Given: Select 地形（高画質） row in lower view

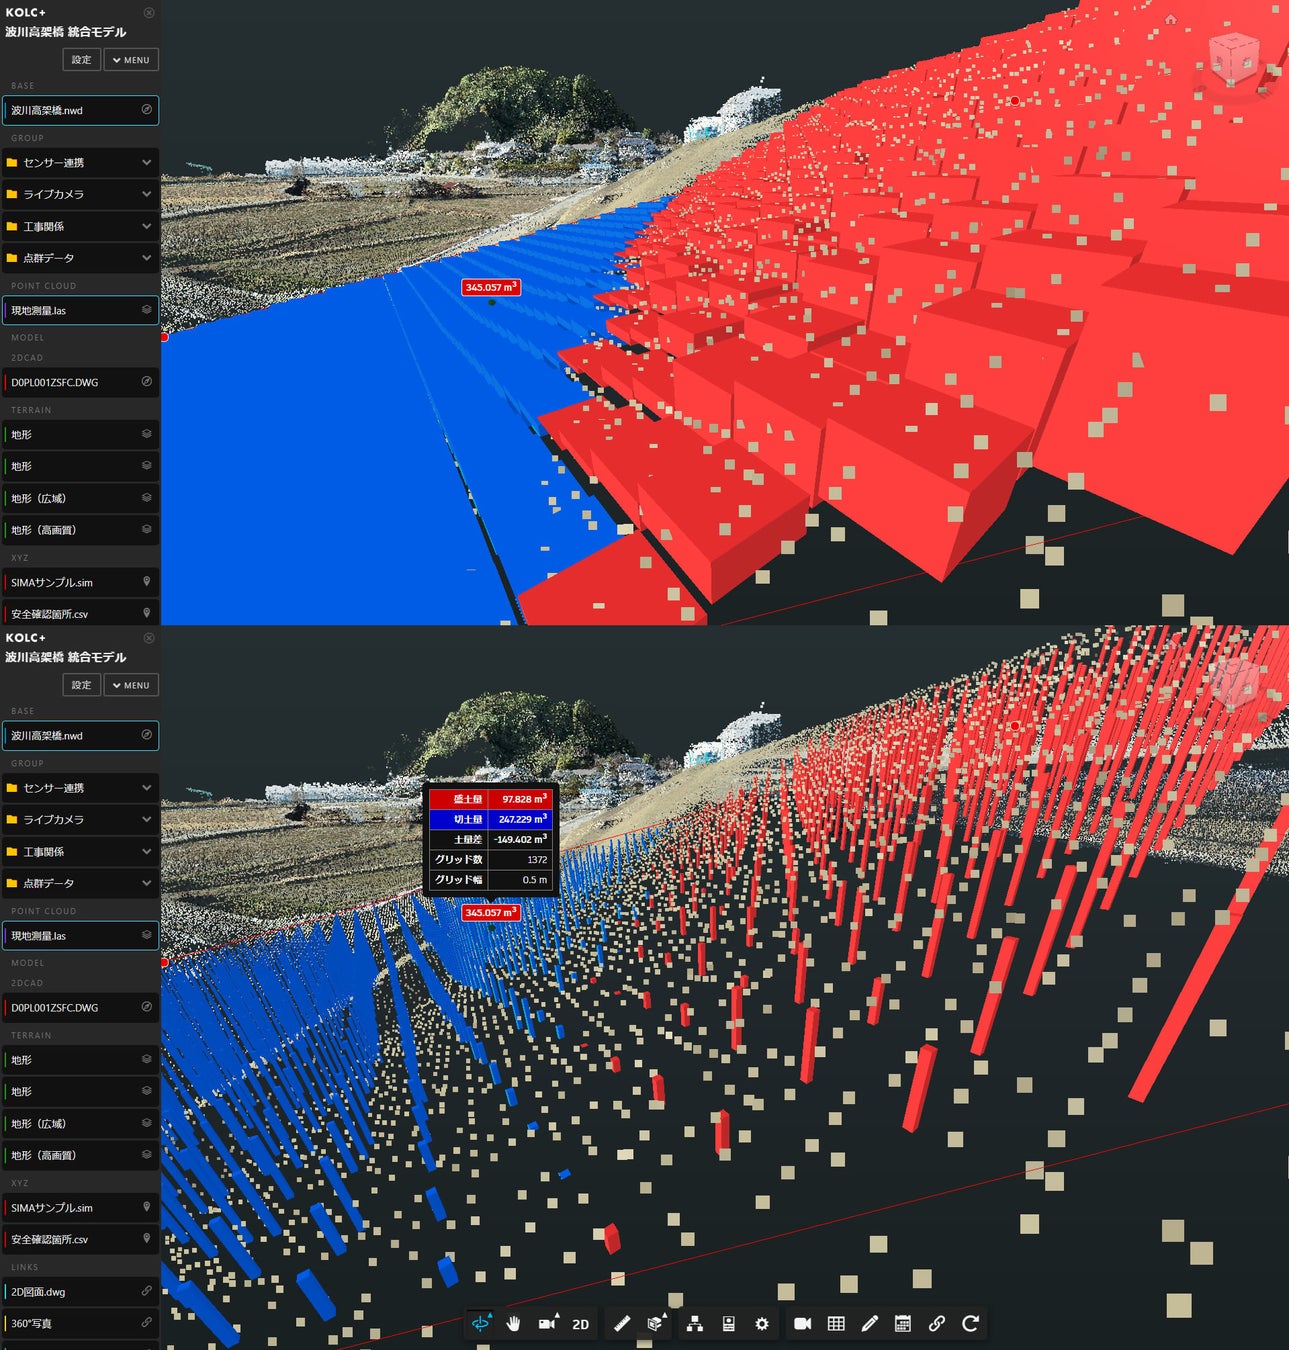Looking at the screenshot, I should 80,1155.
